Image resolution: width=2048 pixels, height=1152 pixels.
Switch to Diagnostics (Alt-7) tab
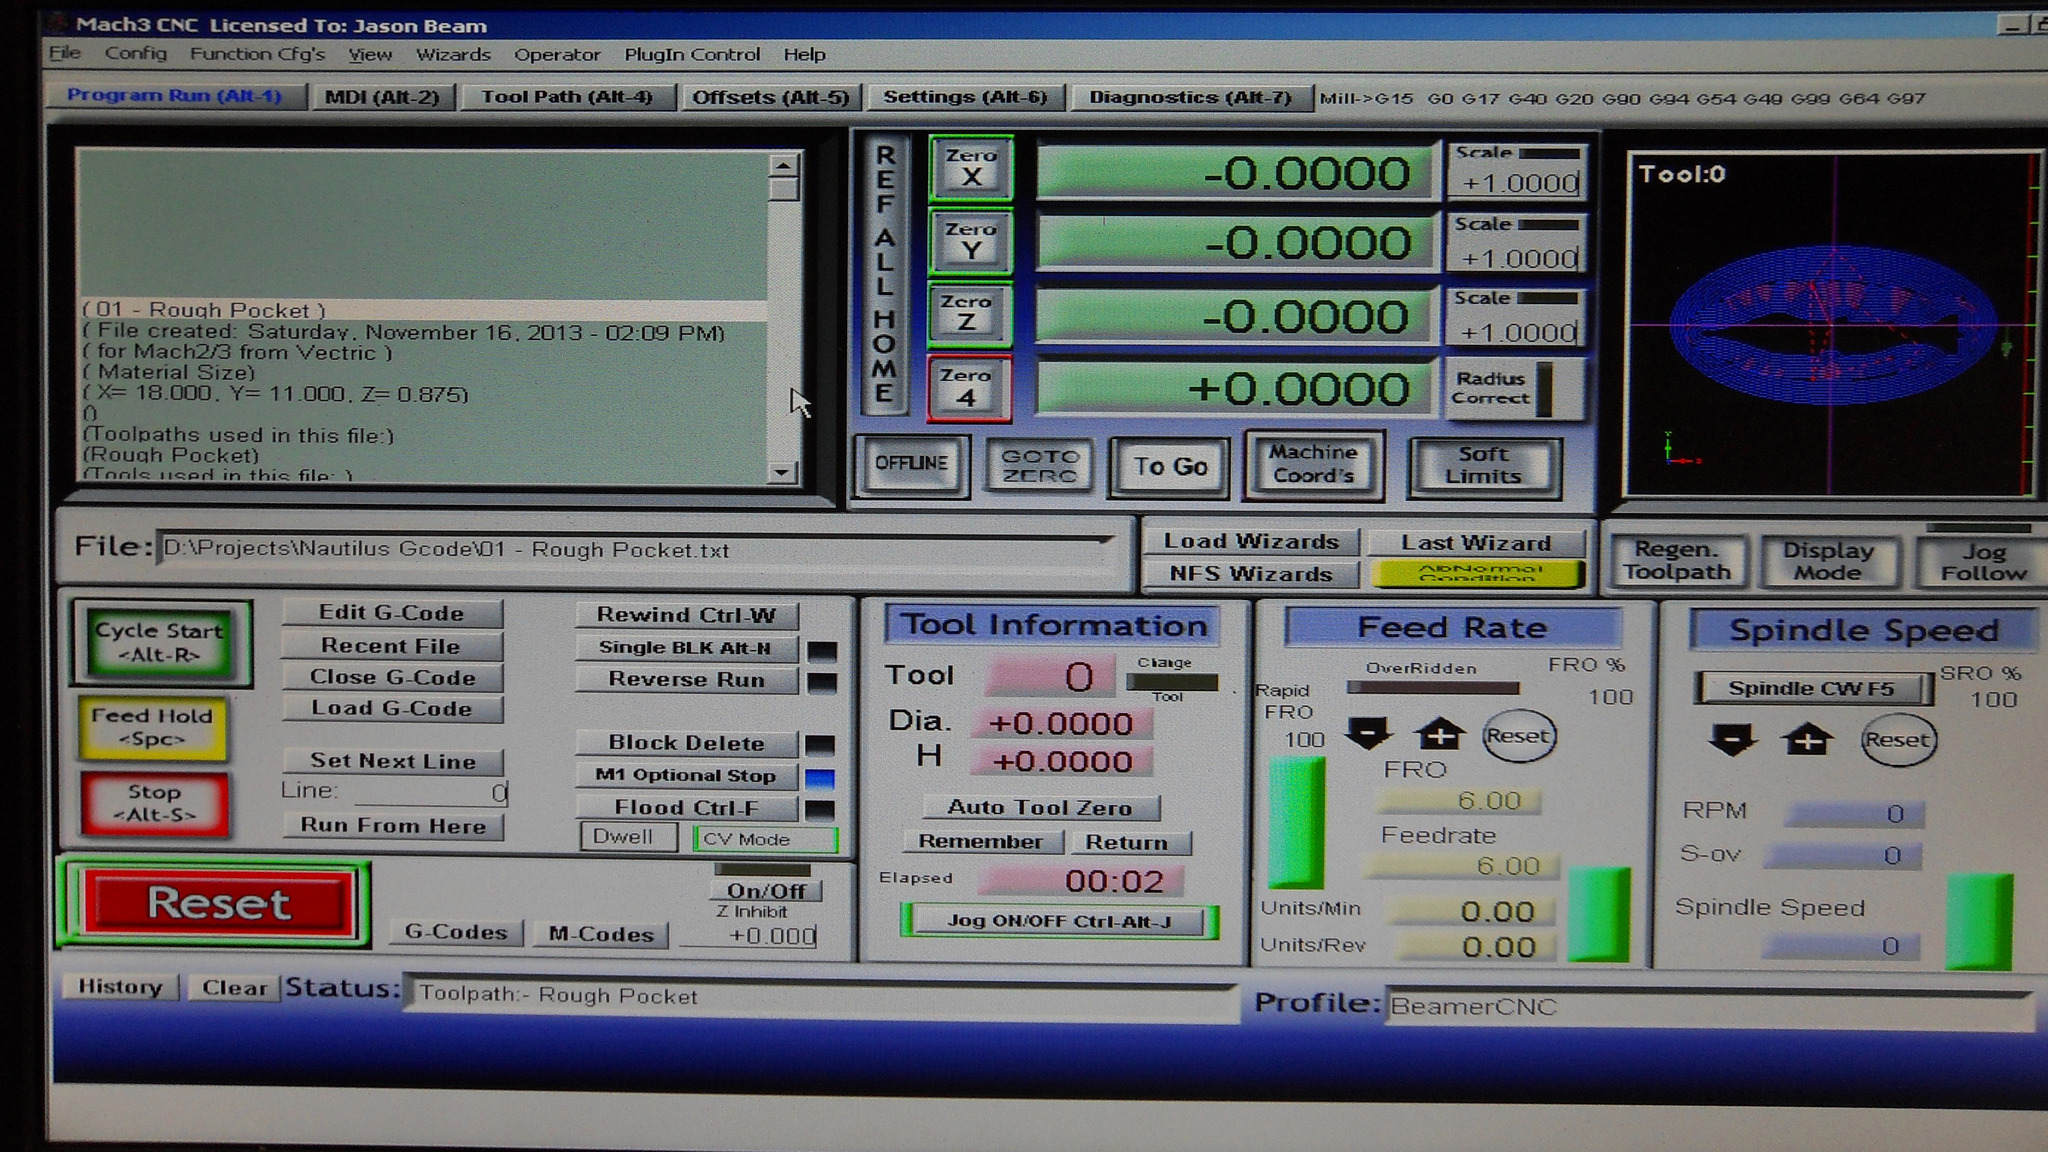tap(1189, 97)
